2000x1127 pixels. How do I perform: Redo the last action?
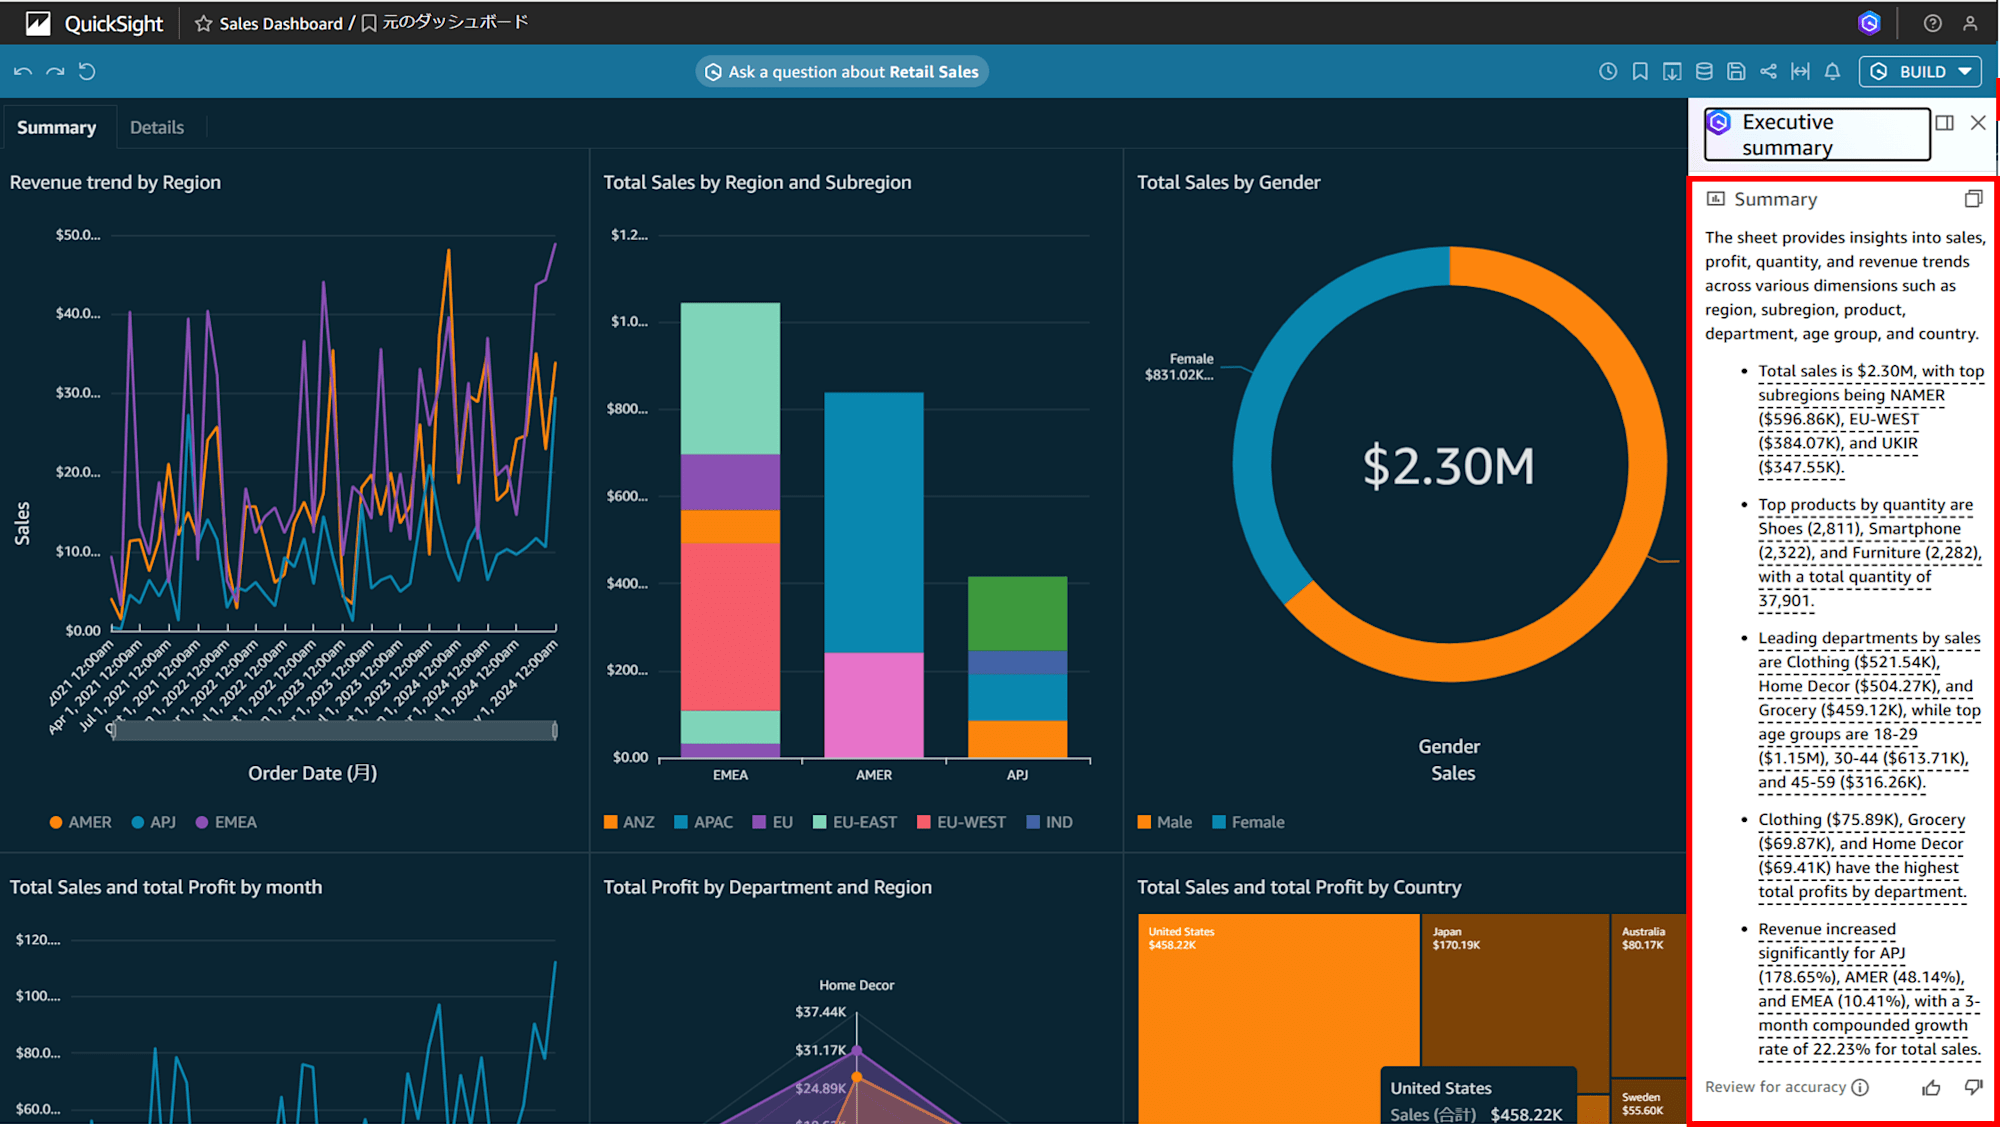pyautogui.click(x=55, y=72)
